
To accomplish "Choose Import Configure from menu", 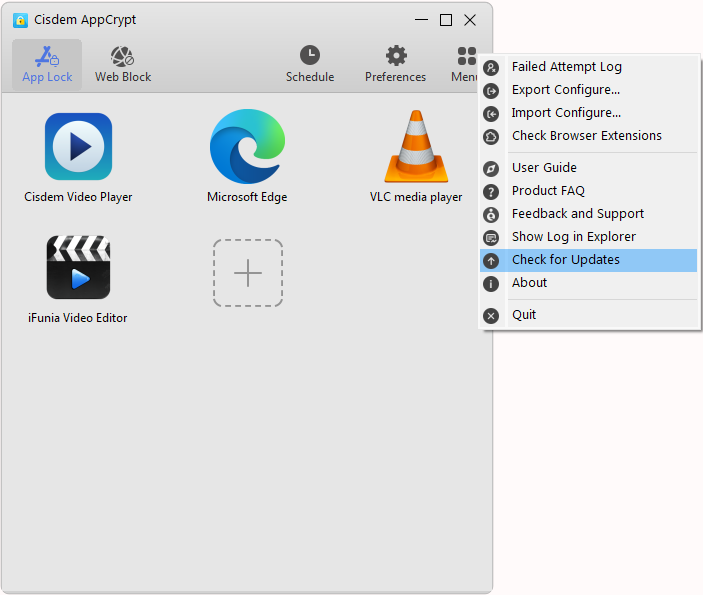I will click(x=566, y=113).
